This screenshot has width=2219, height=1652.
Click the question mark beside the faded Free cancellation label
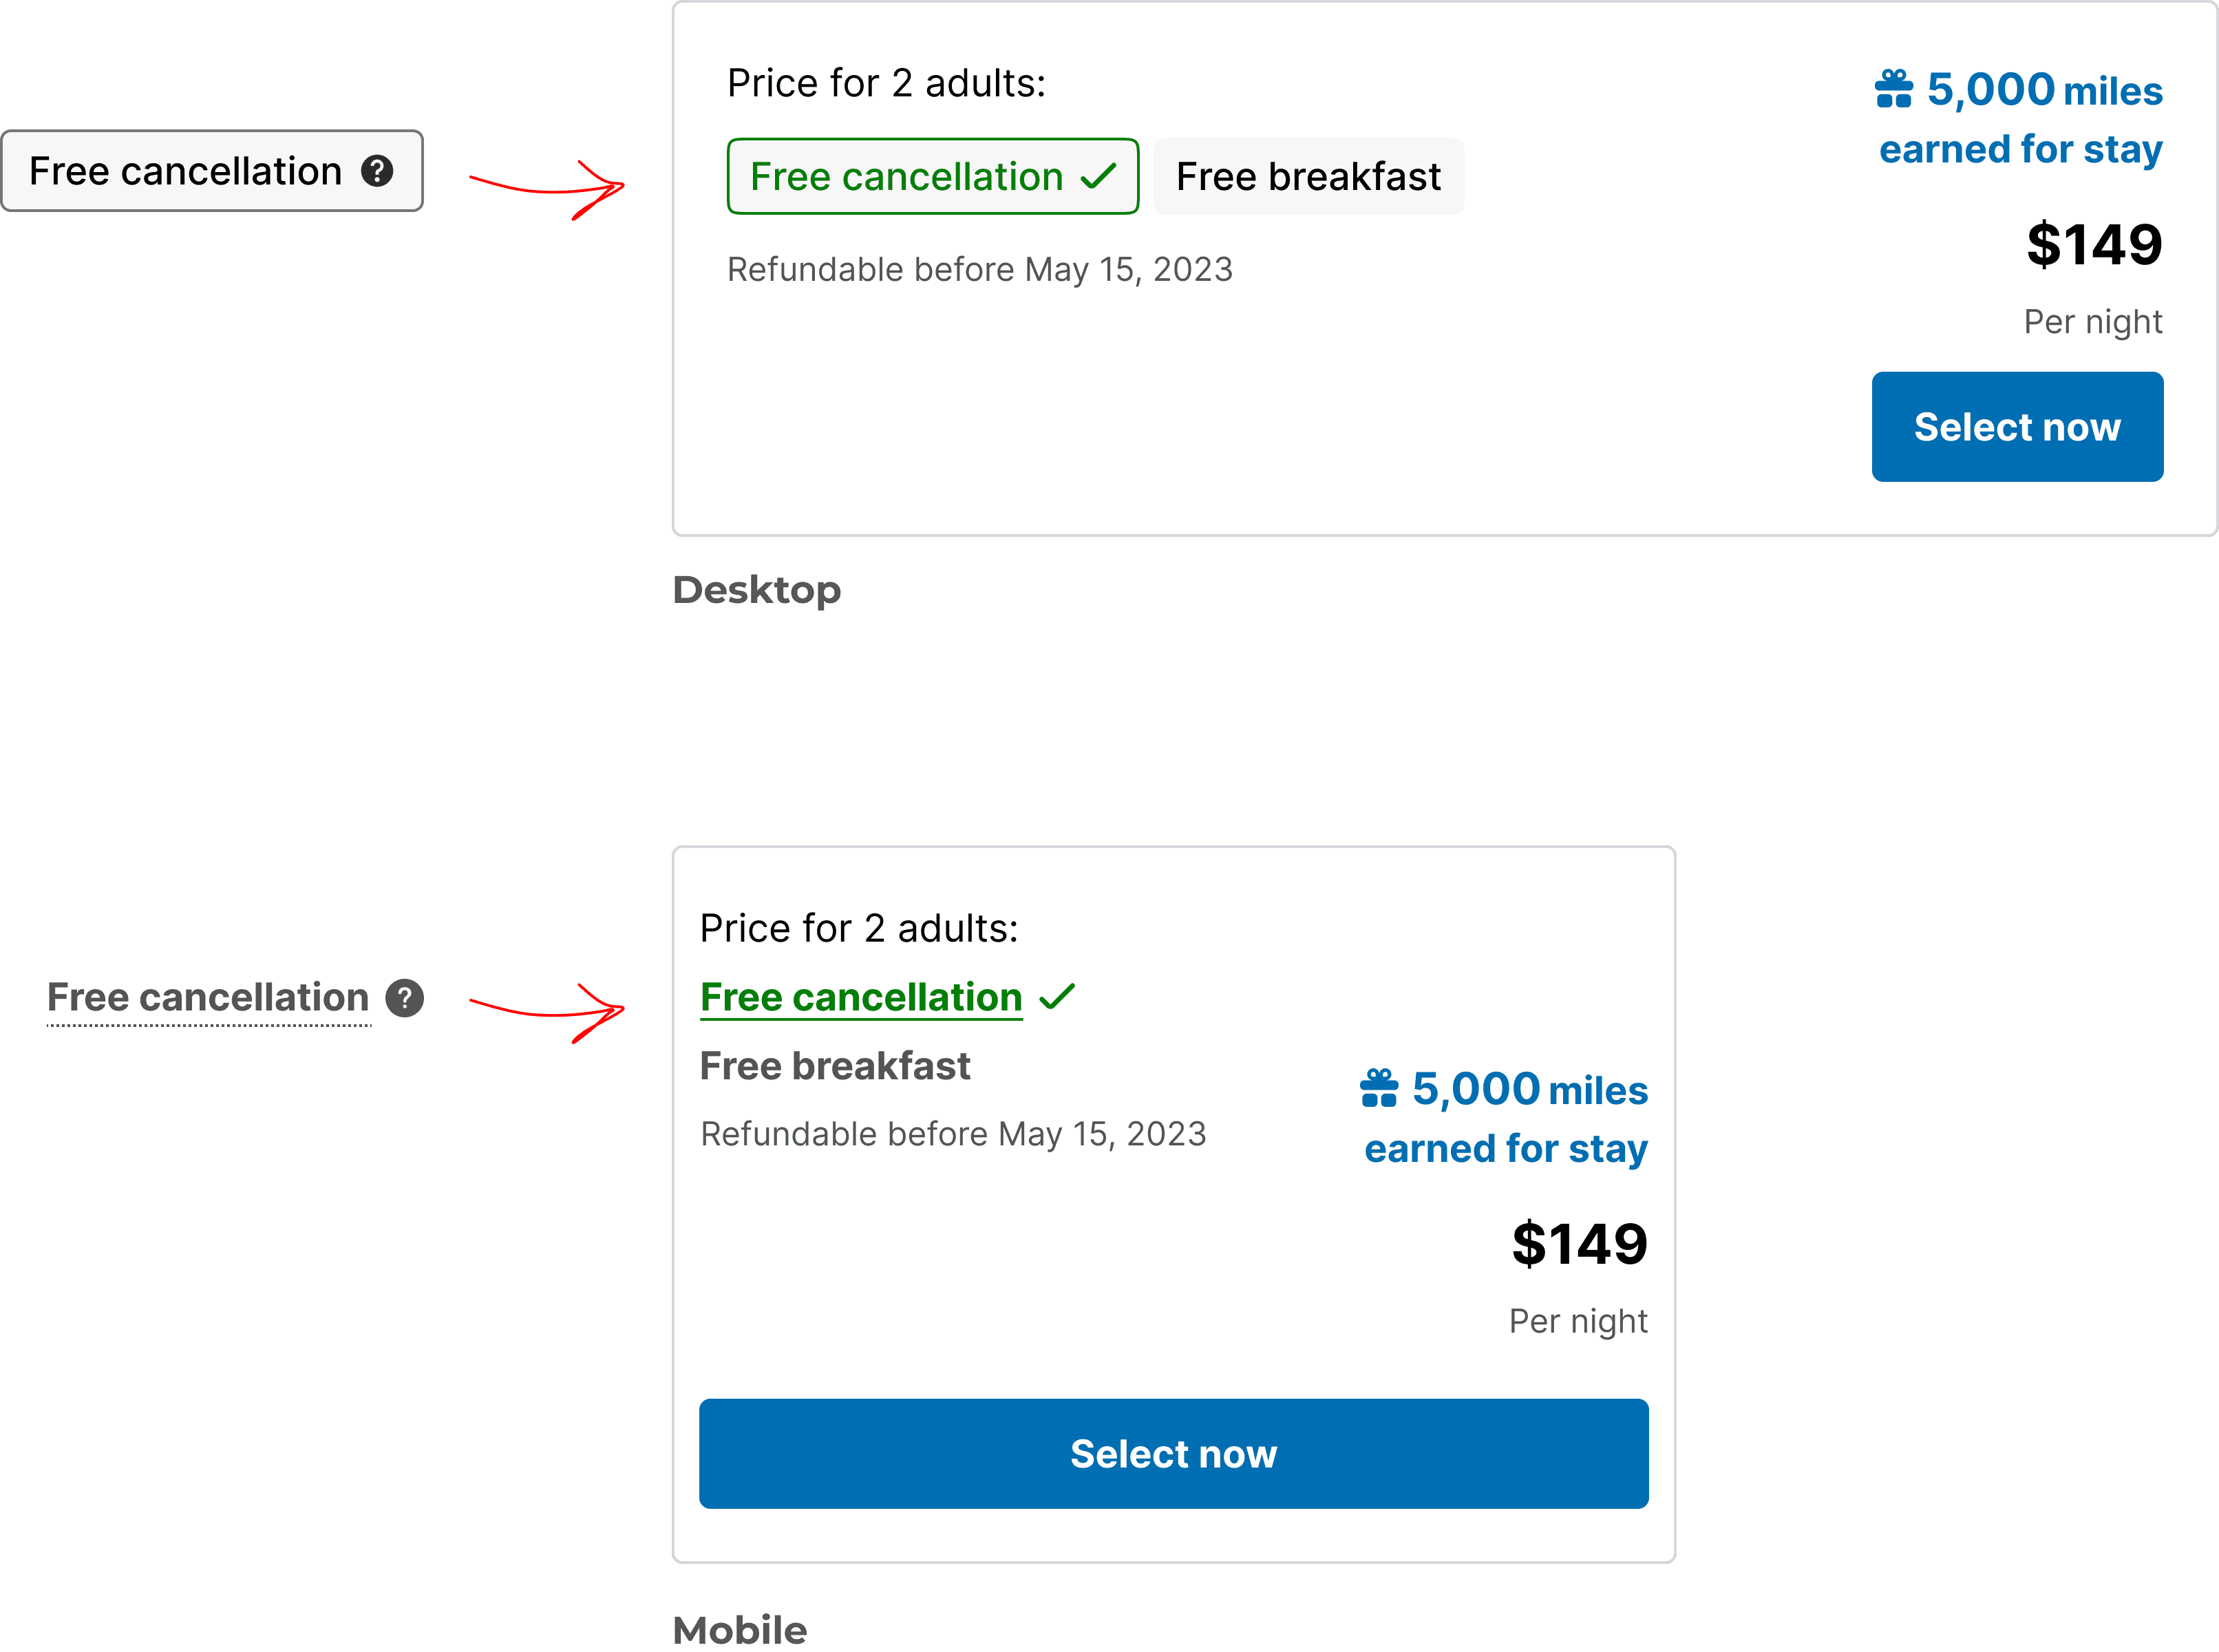(404, 997)
